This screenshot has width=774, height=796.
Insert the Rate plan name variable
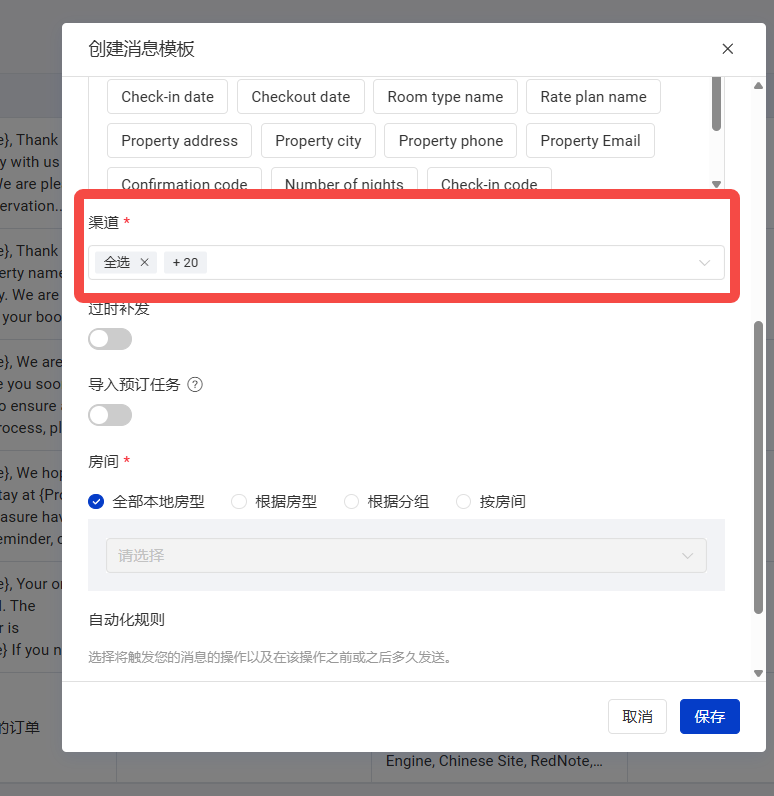click(593, 96)
